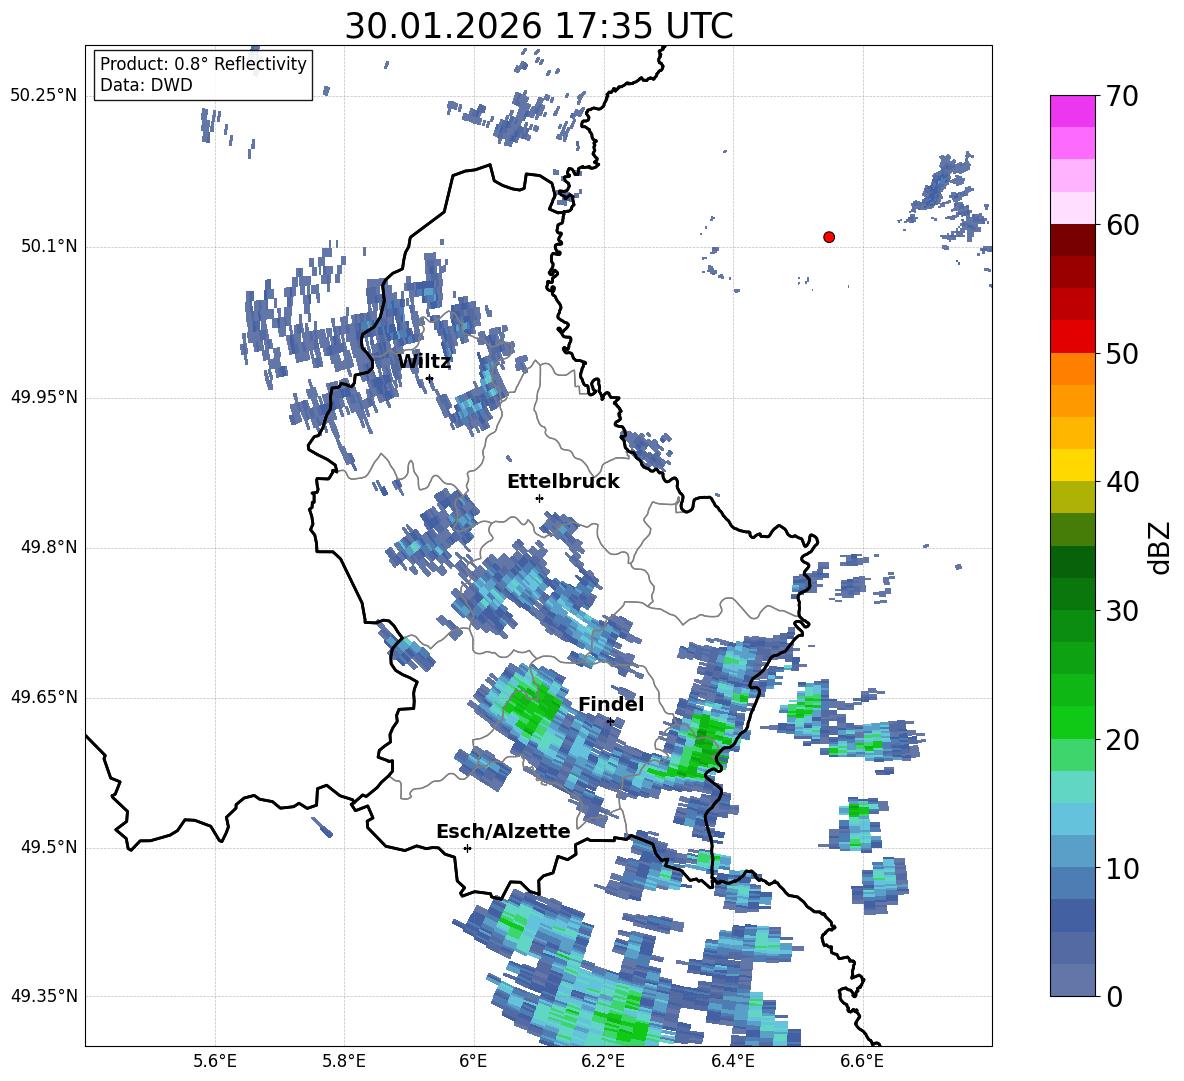
Task: Click the 50 value on the colorbar
Action: [x=1121, y=353]
